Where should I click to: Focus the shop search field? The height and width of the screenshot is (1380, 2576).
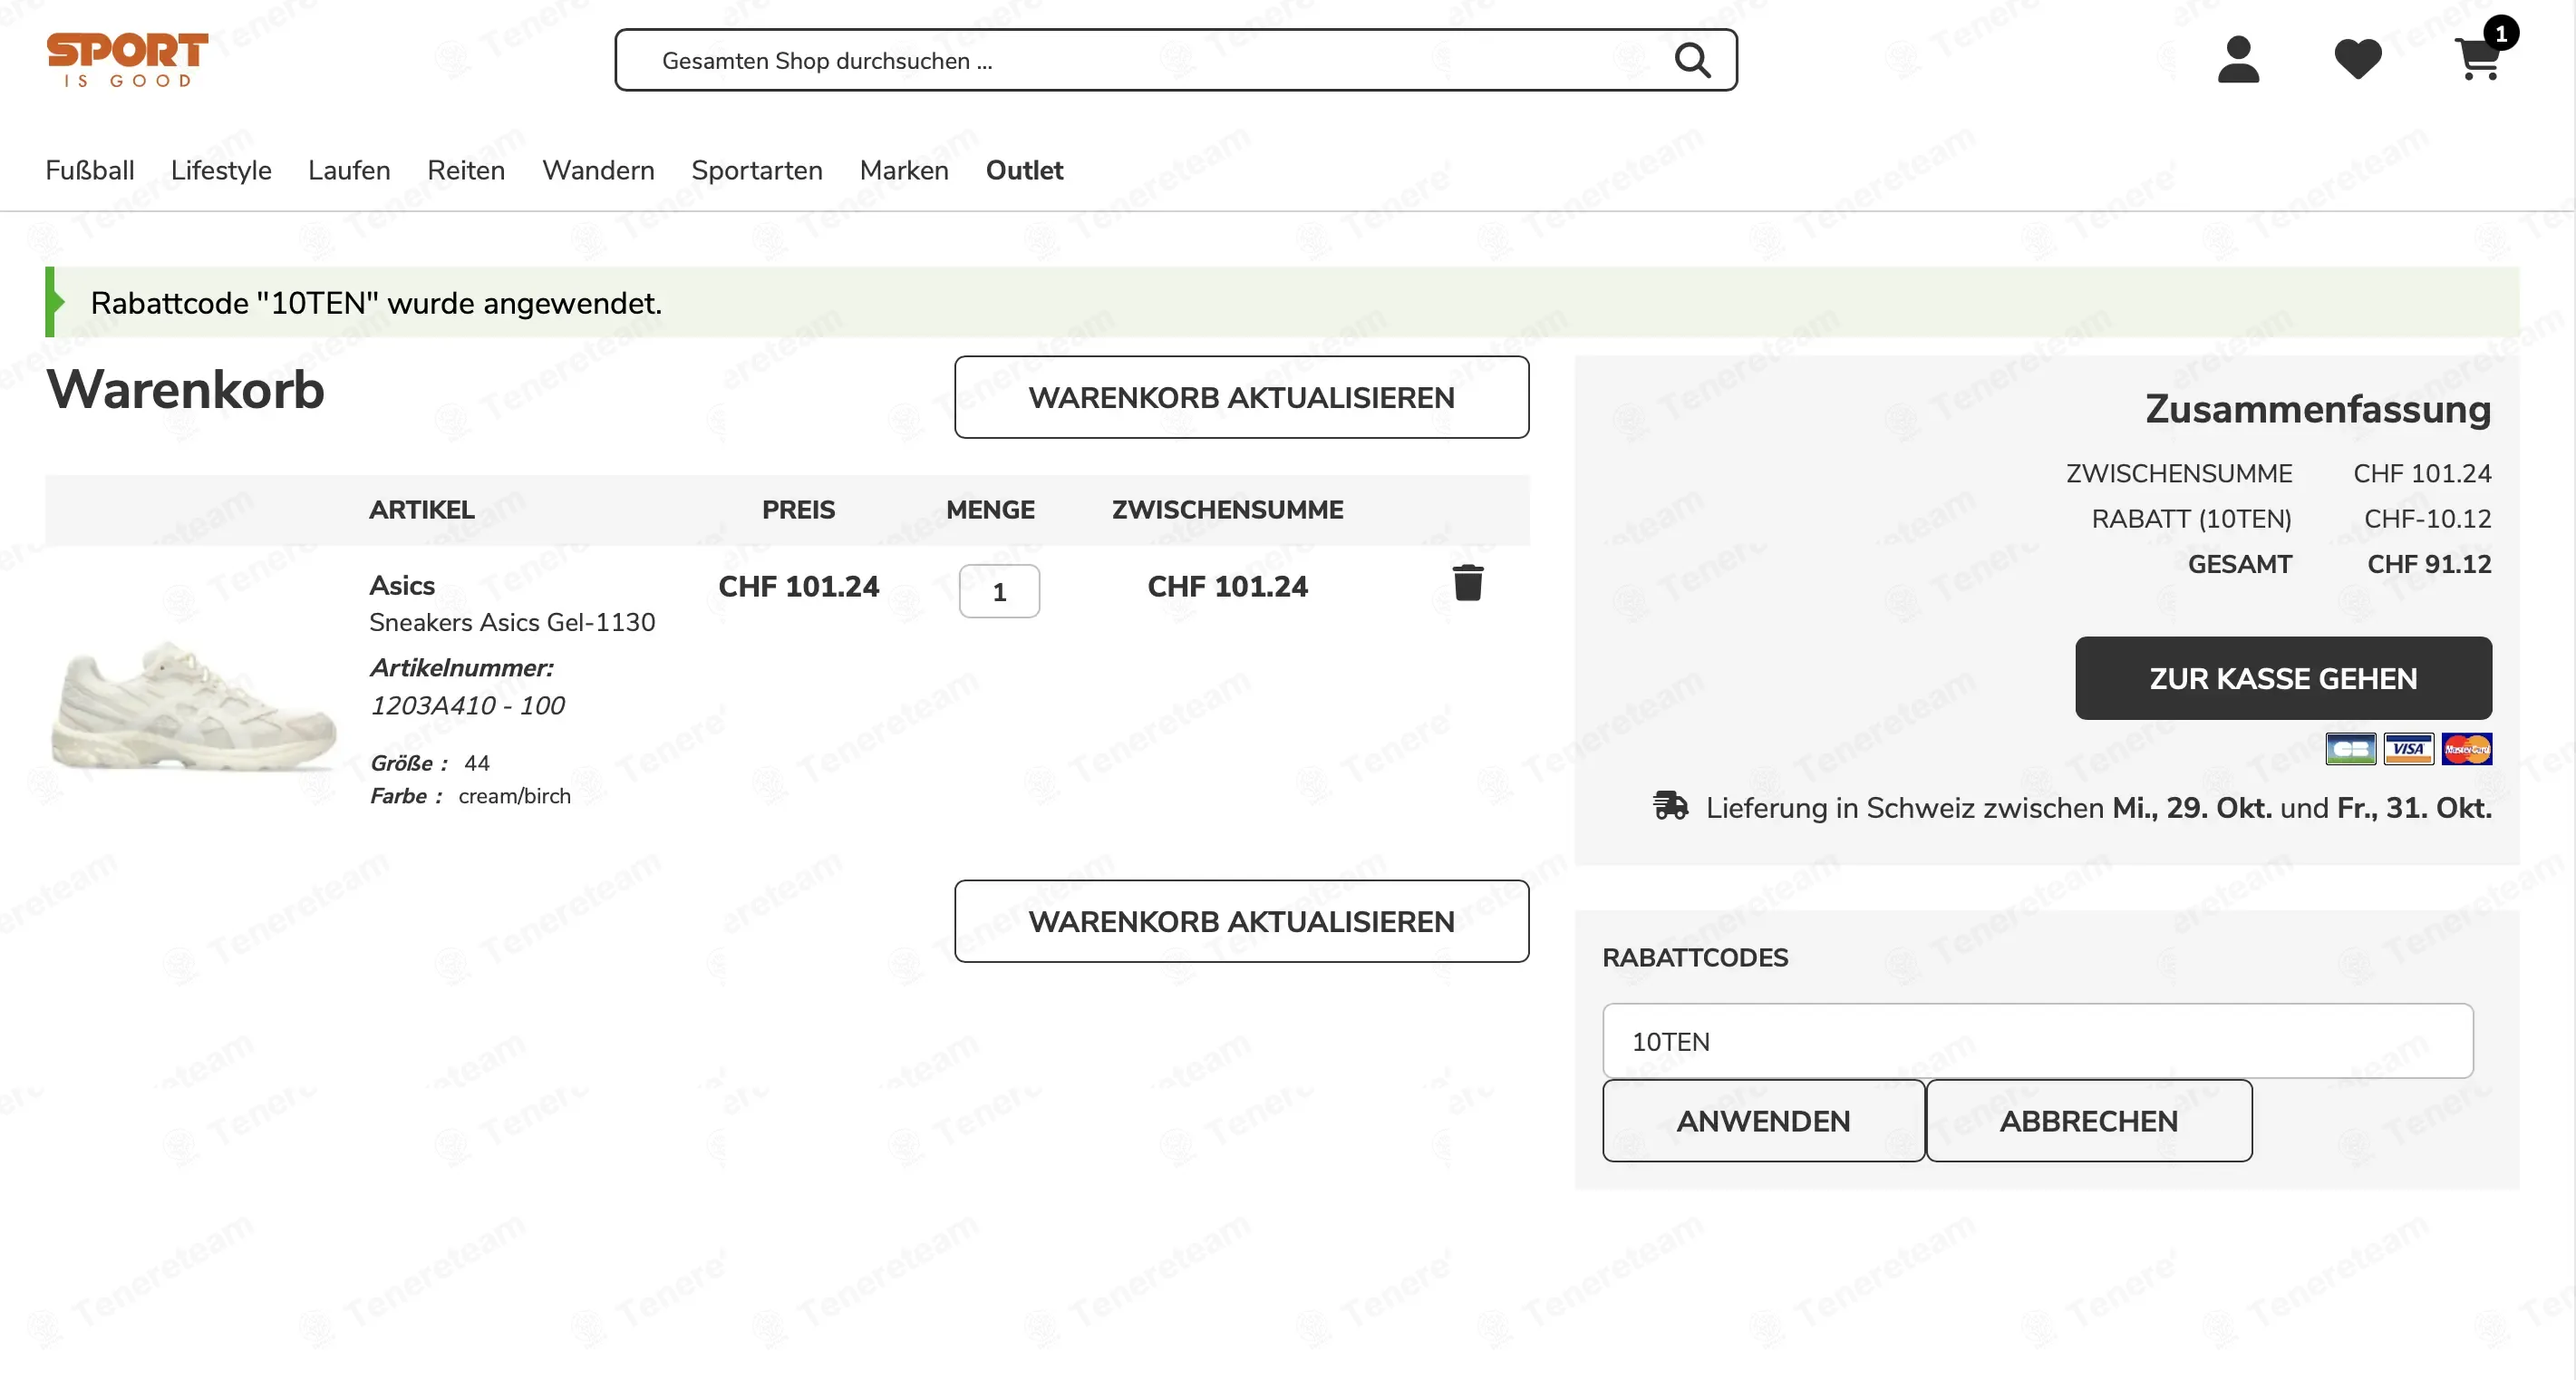(1175, 60)
